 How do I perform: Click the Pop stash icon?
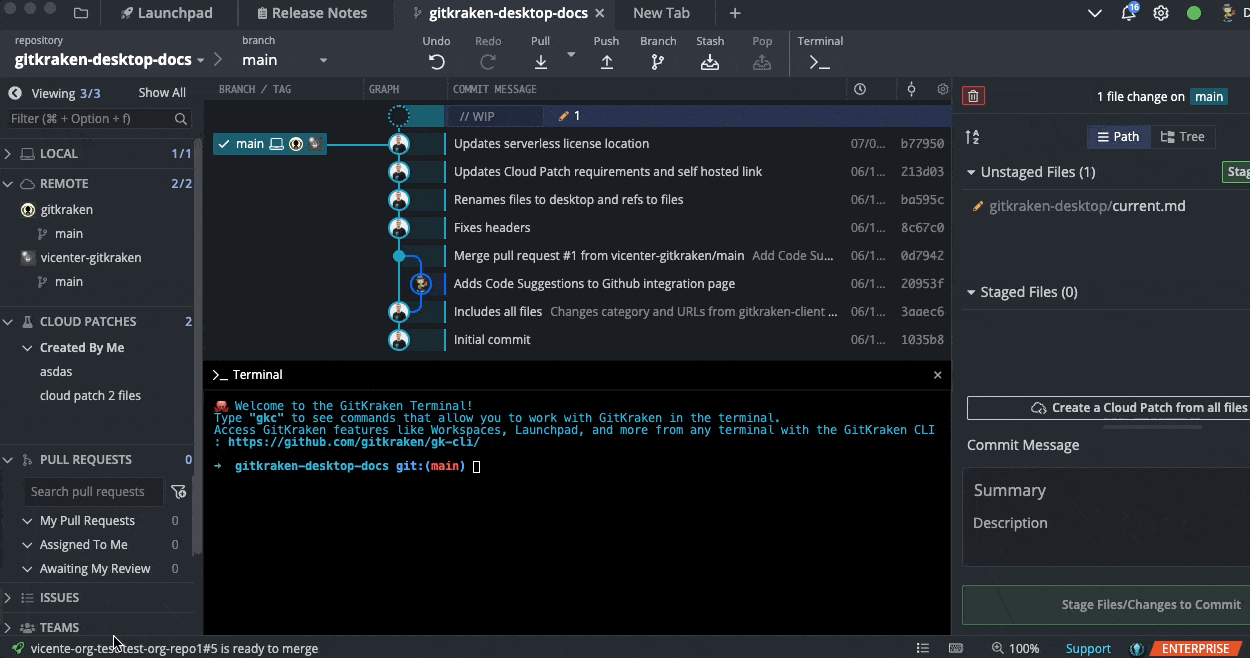(x=762, y=62)
